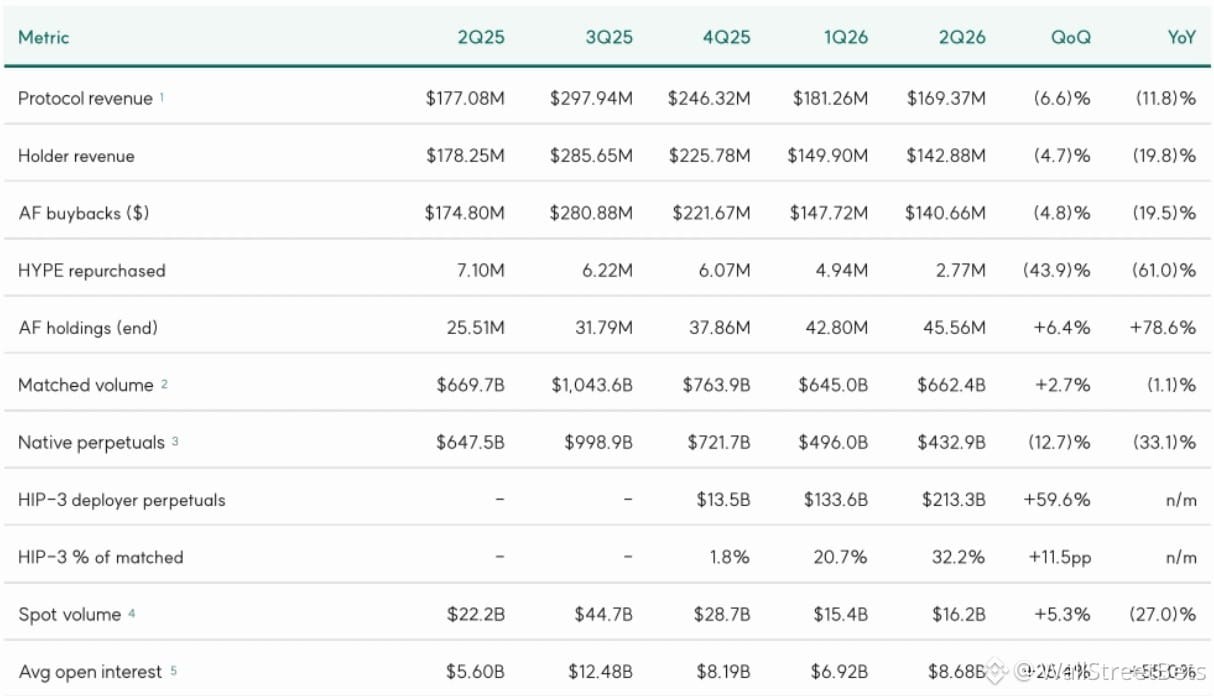Select the 4Q25 column header
The height and width of the screenshot is (696, 1214).
[726, 38]
